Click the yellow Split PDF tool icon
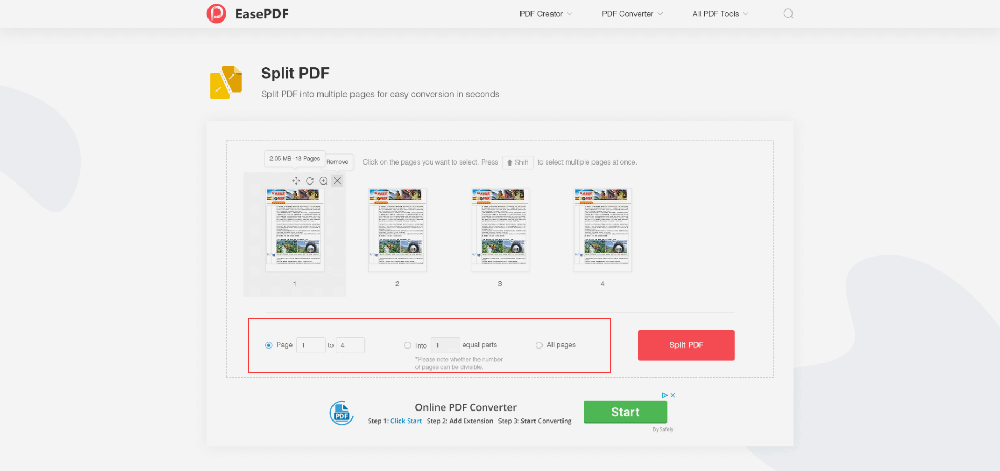The width and height of the screenshot is (1000, 471). (226, 83)
